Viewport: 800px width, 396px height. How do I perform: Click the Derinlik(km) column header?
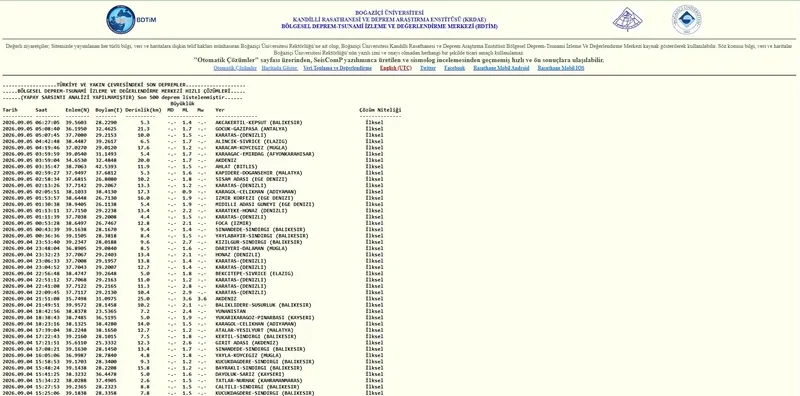(x=143, y=110)
